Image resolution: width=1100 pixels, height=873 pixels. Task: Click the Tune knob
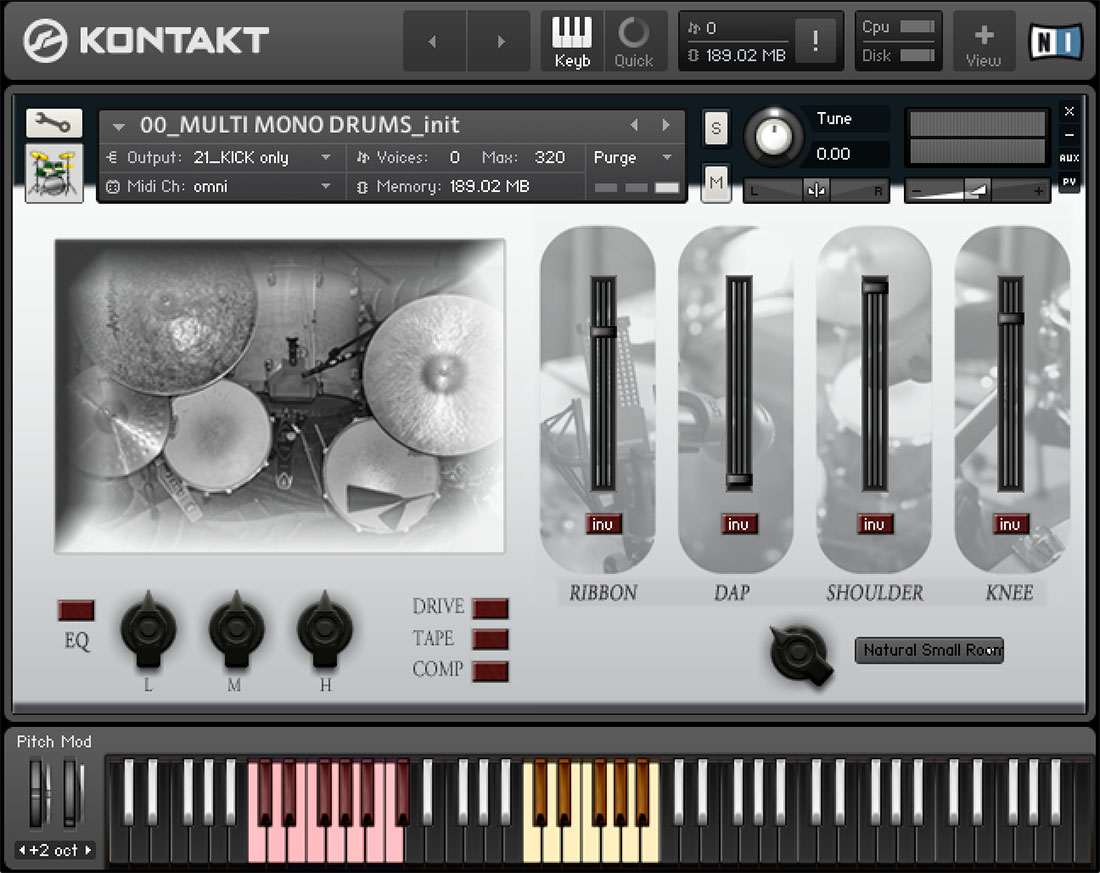(x=773, y=135)
